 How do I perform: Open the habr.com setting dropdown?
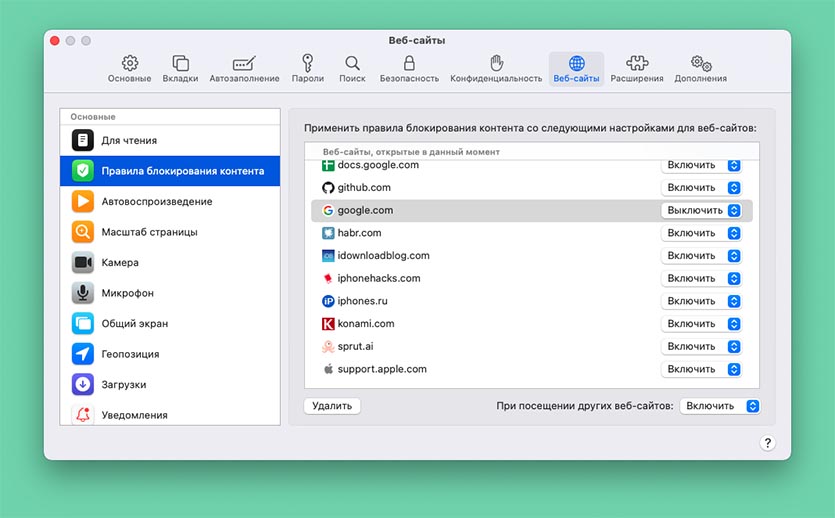coord(701,233)
